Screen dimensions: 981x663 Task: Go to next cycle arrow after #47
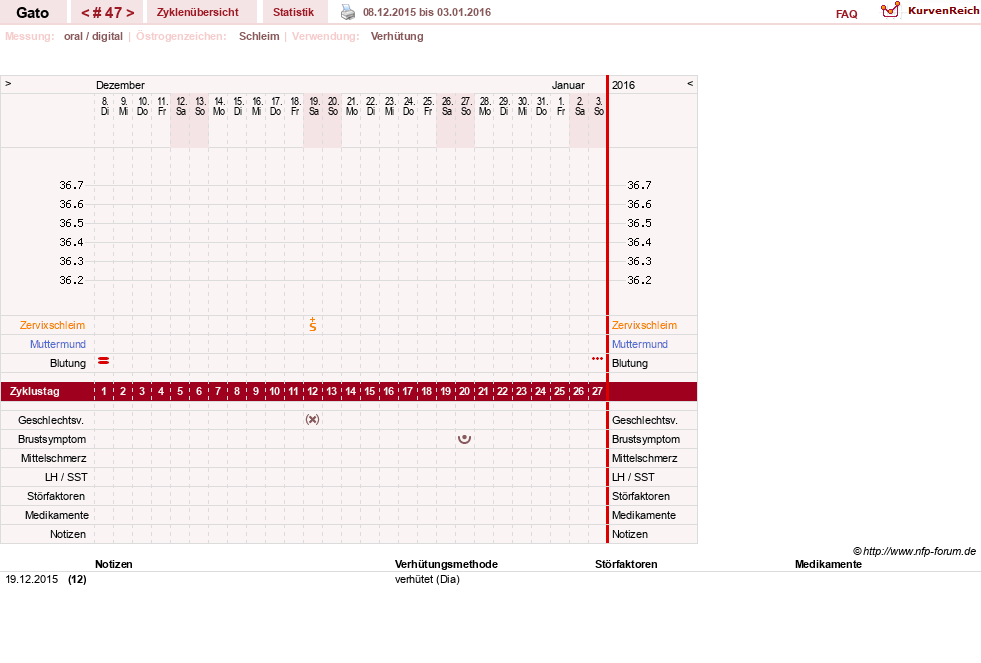130,13
